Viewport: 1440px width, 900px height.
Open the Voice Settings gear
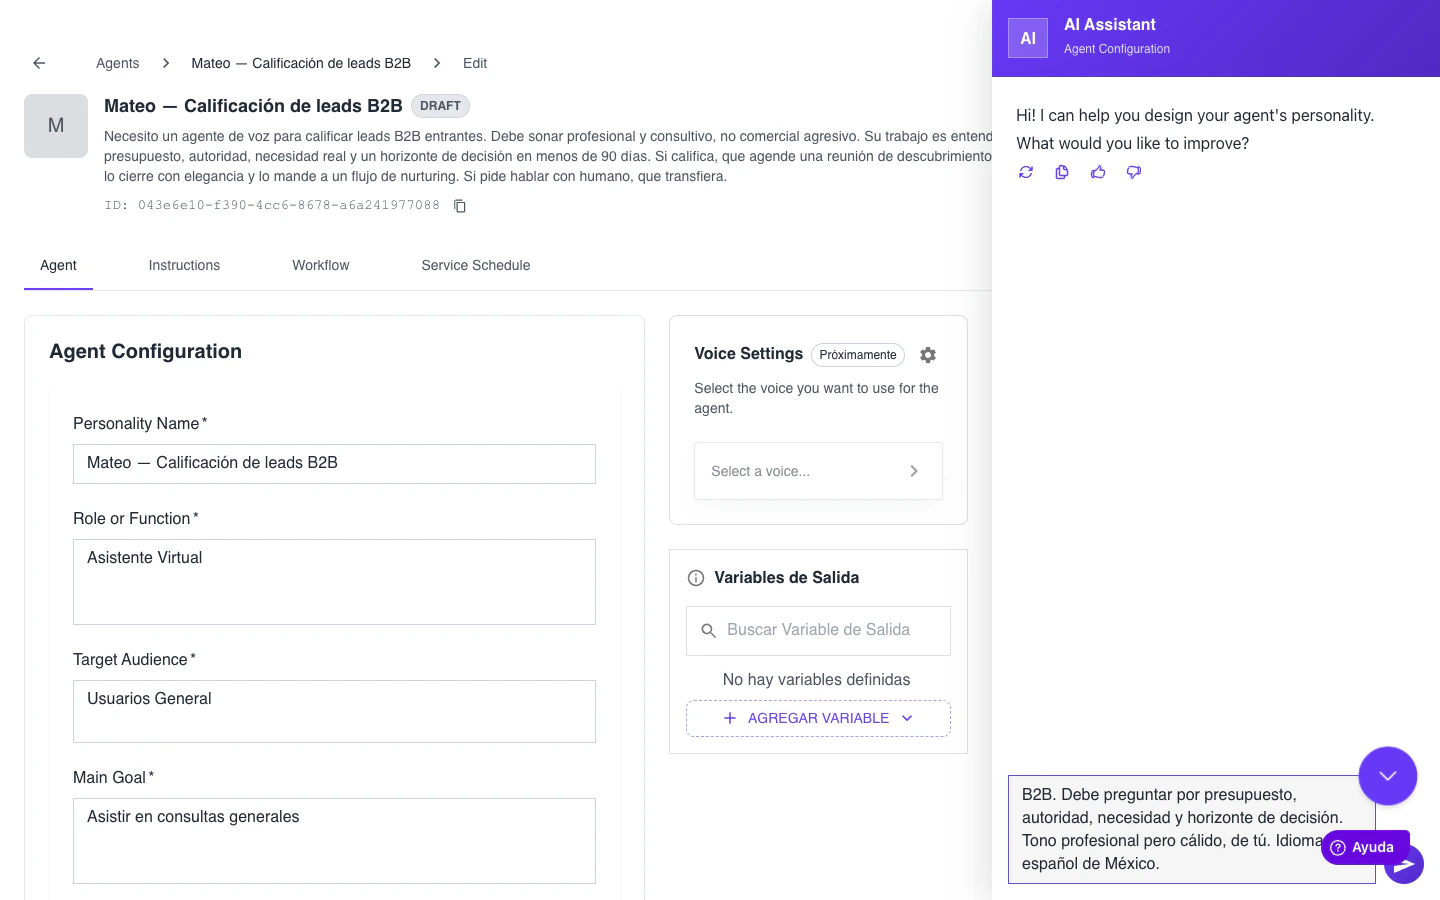[928, 355]
